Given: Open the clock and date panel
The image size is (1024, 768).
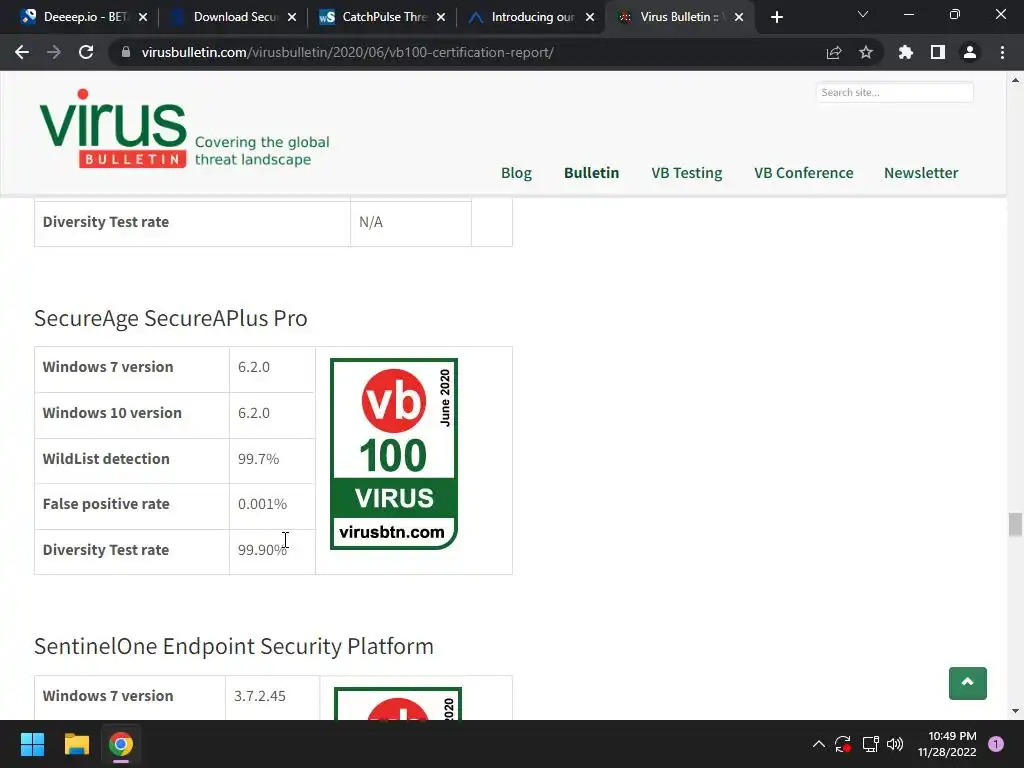Looking at the screenshot, I should [x=947, y=744].
